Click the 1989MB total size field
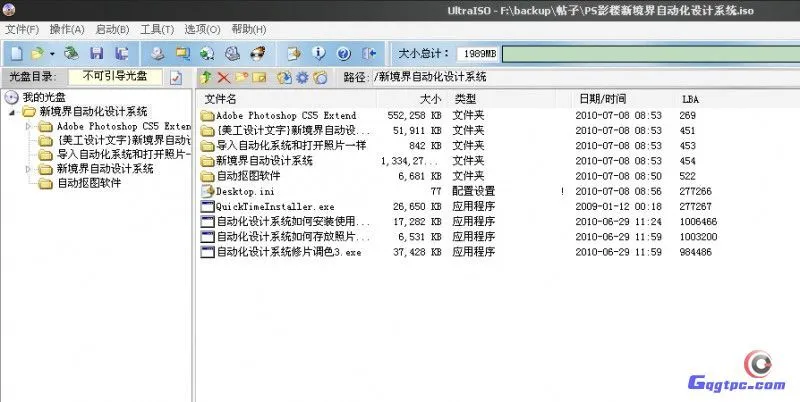Screen dimensions: 800x402 pos(477,54)
